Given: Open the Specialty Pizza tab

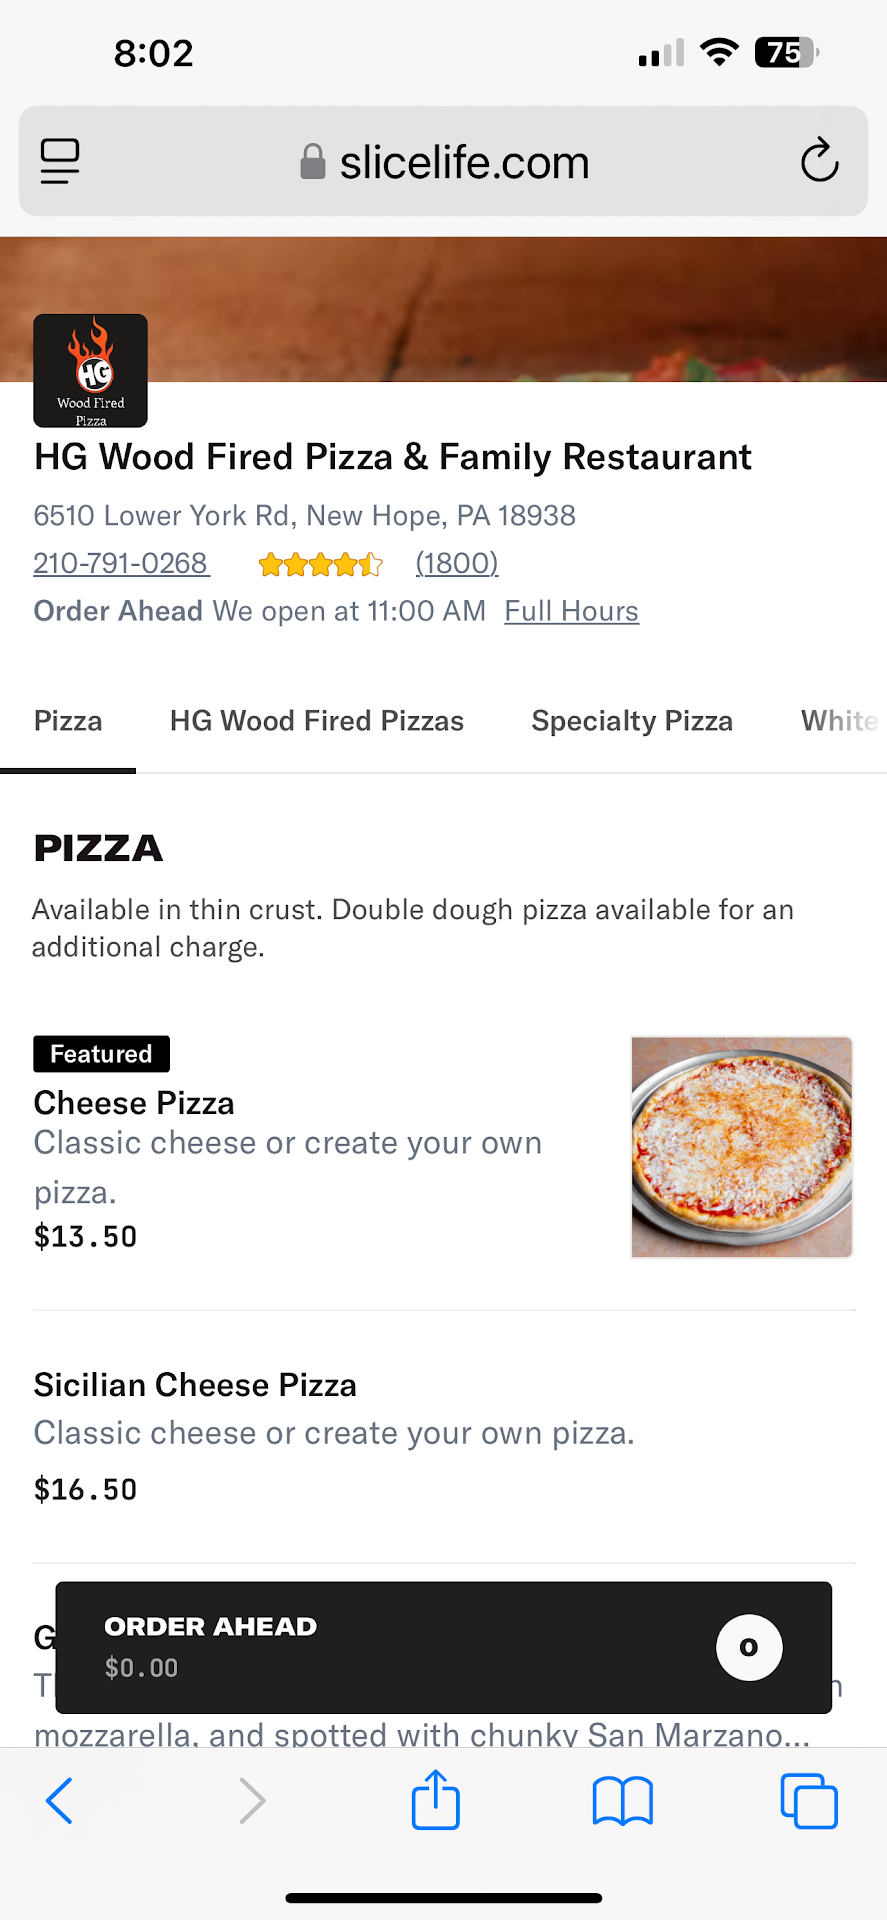Looking at the screenshot, I should [632, 721].
